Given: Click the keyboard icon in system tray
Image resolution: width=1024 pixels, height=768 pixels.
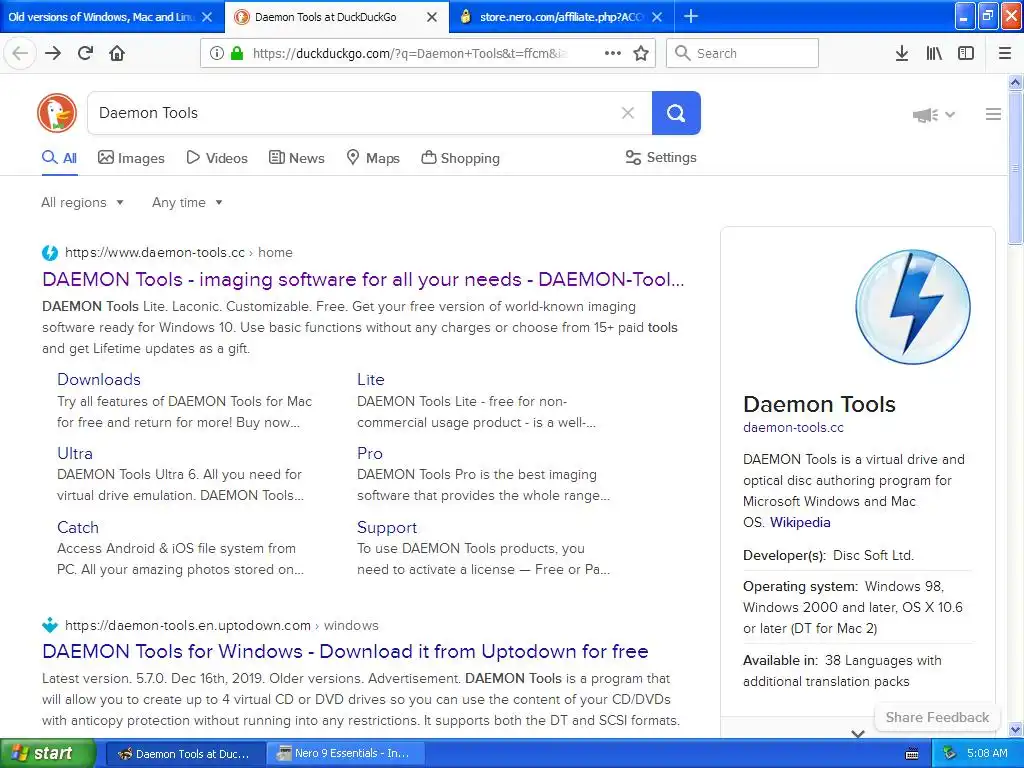Looking at the screenshot, I should point(912,754).
